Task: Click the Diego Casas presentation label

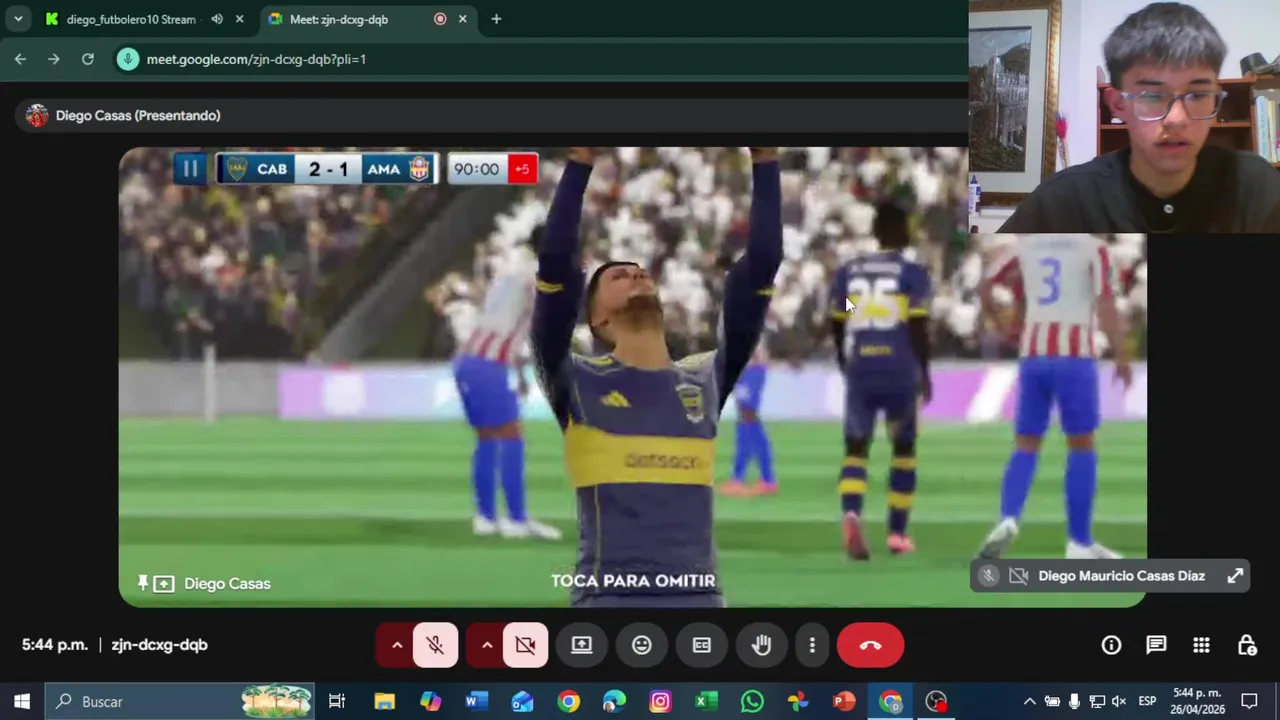Action: 227,583
